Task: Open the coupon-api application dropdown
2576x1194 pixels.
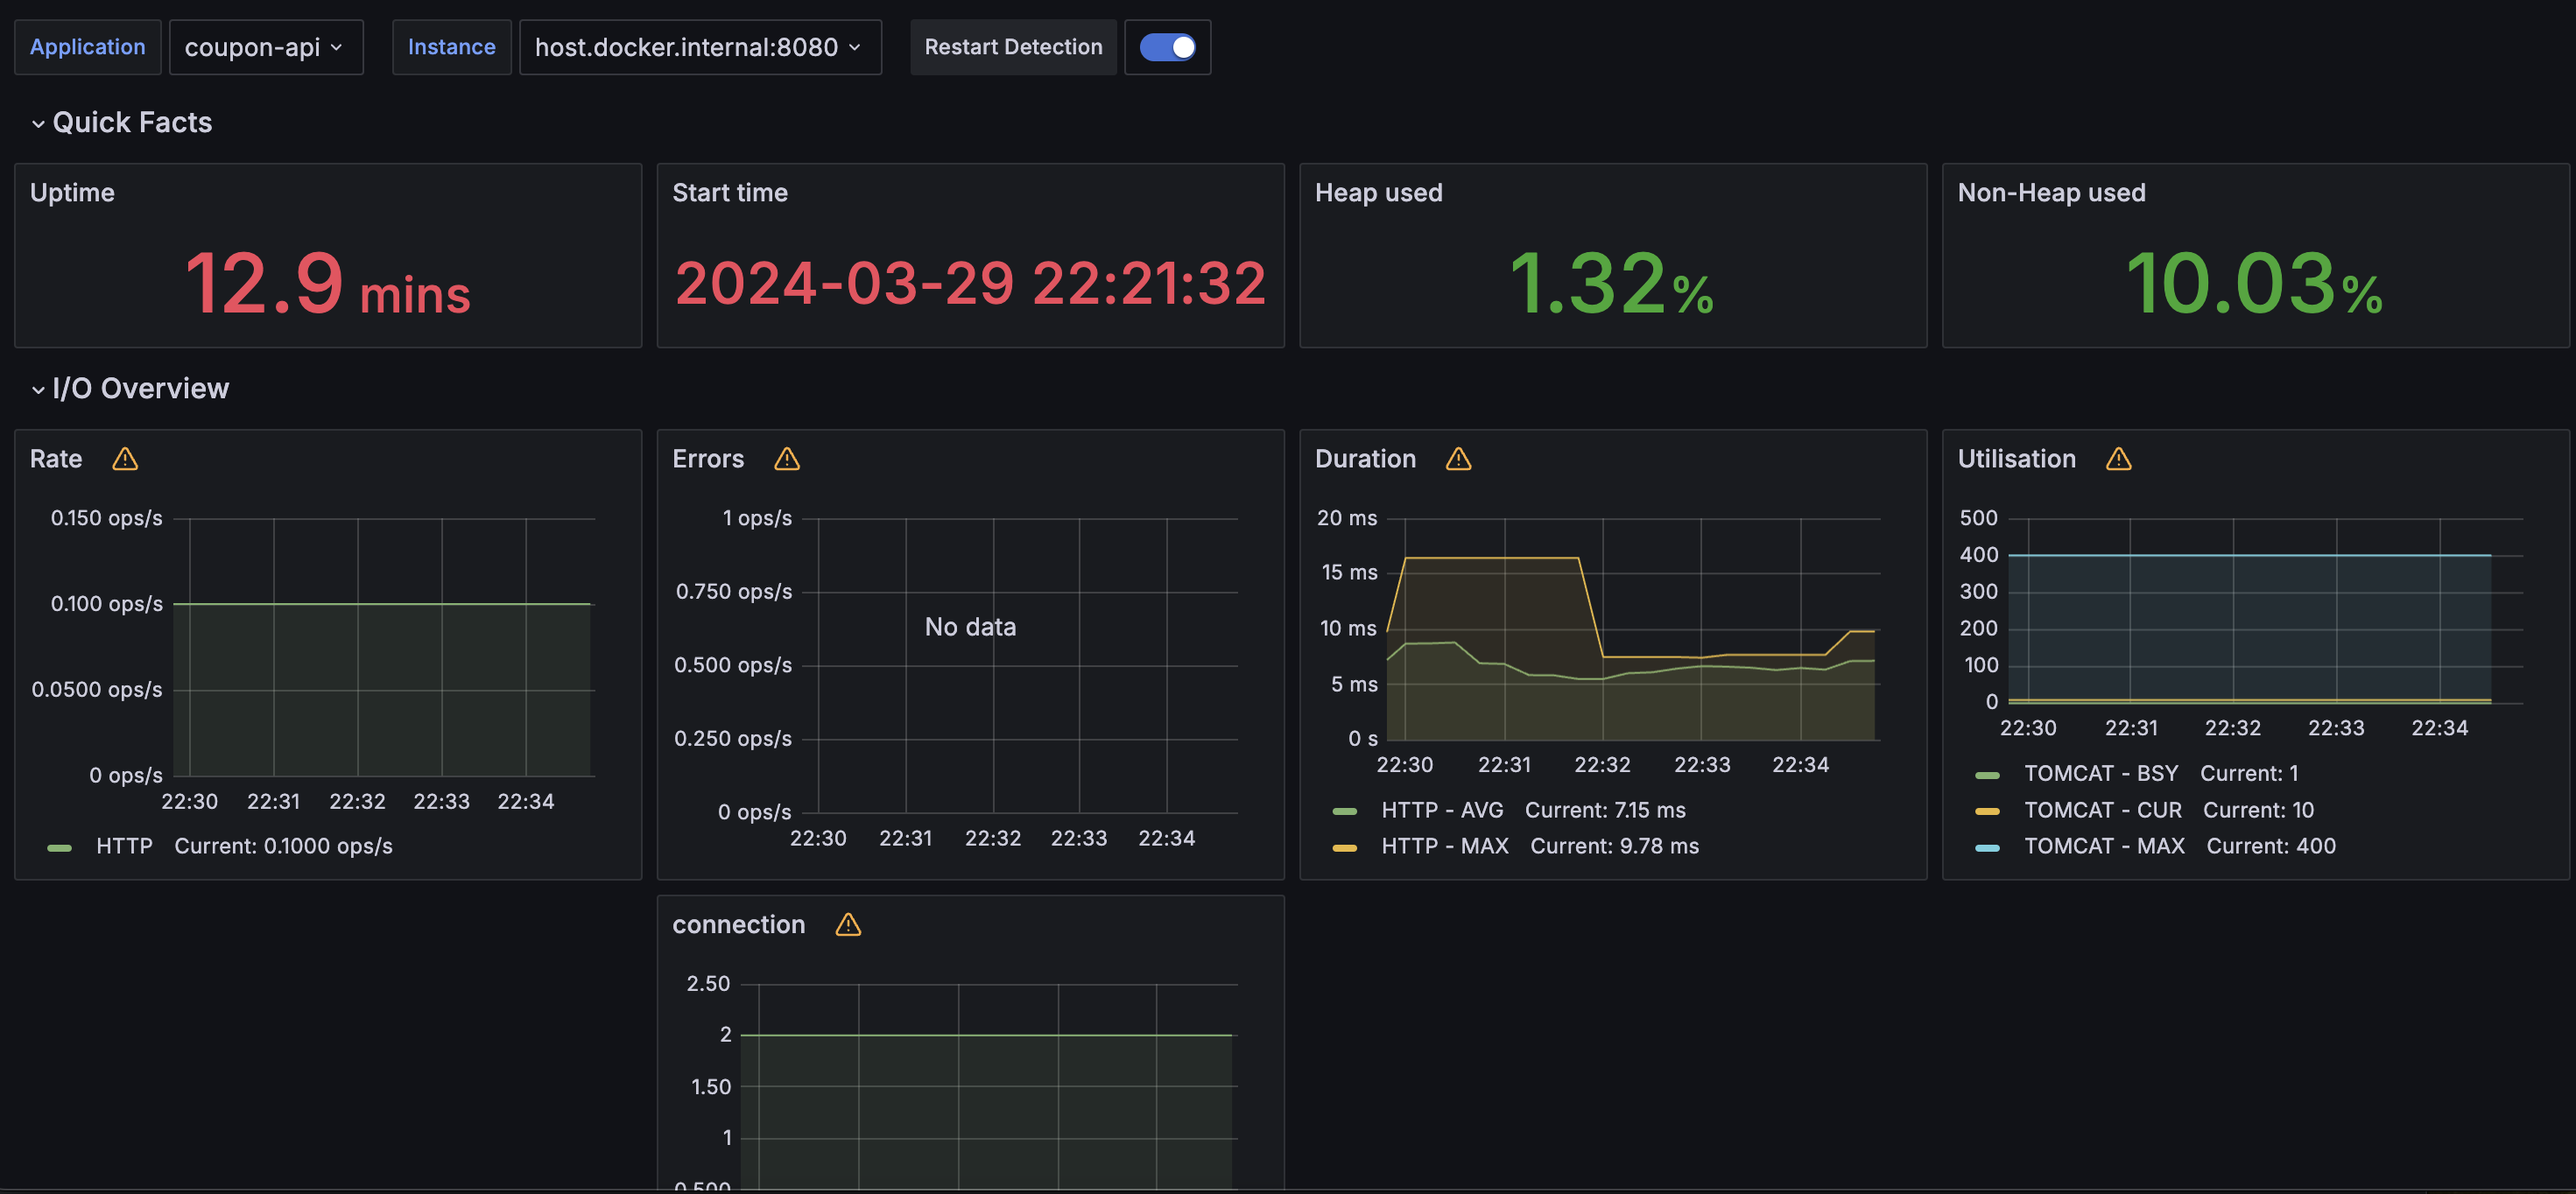Action: click(x=265, y=47)
